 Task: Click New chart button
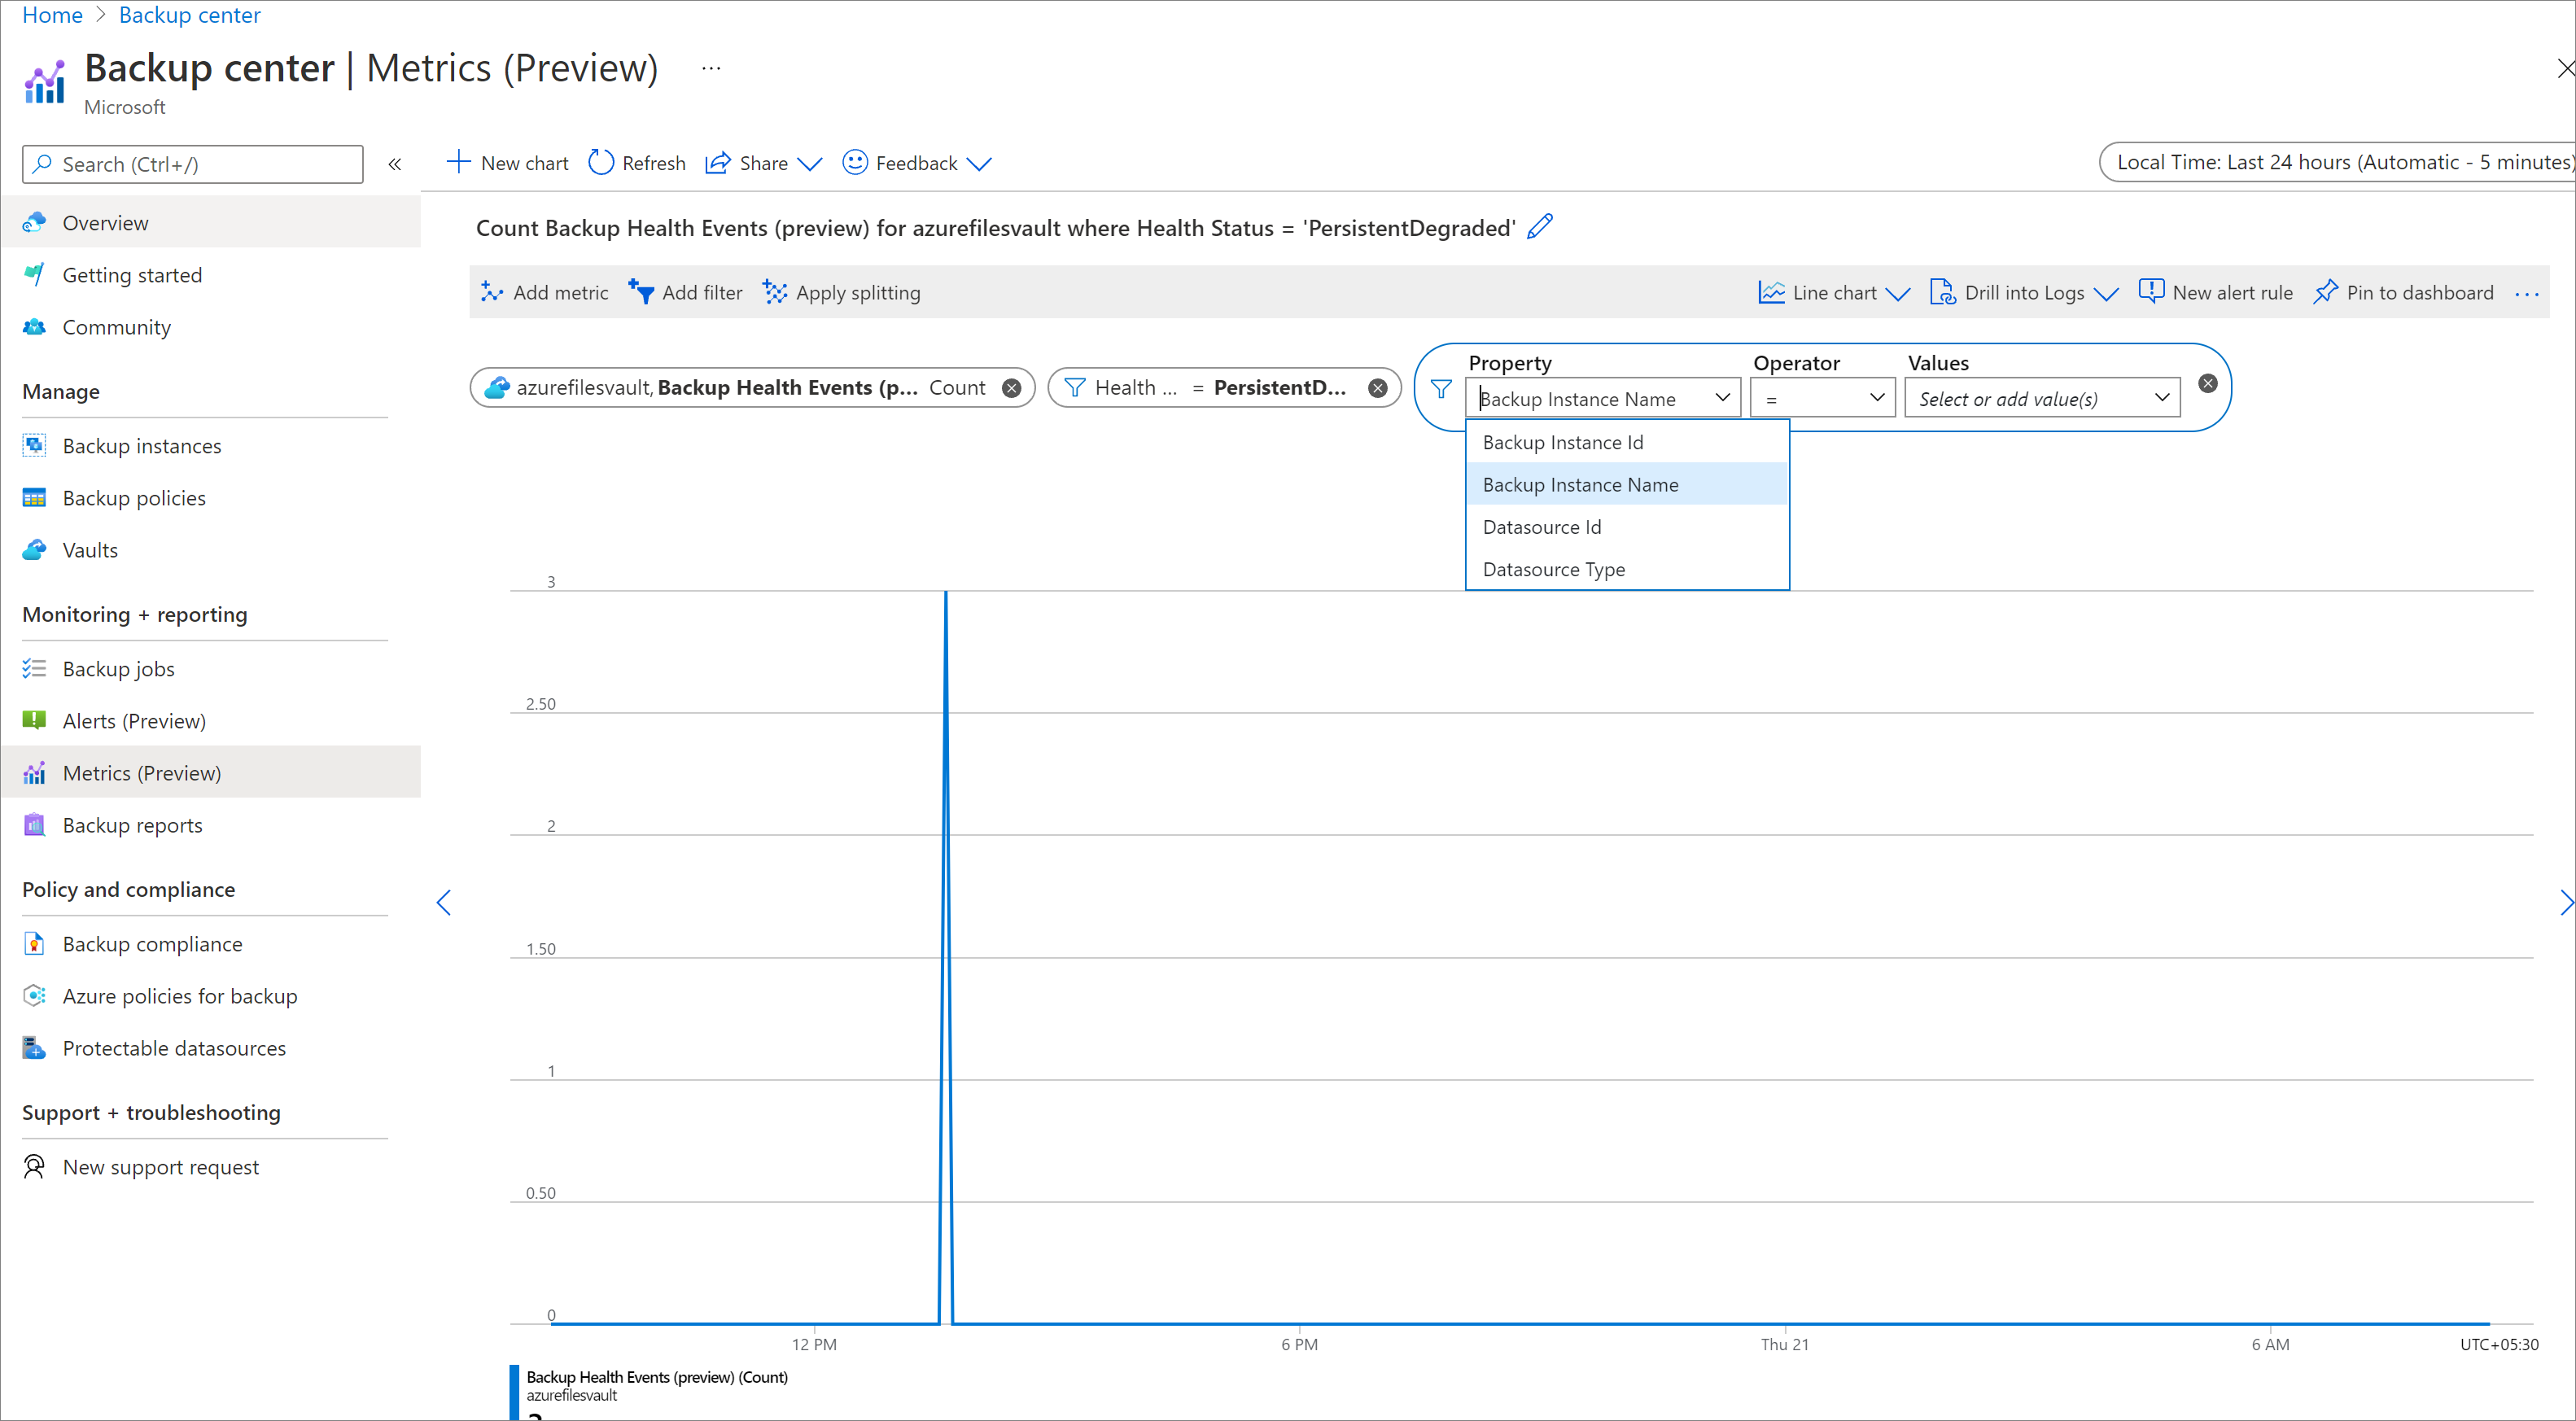(x=508, y=161)
